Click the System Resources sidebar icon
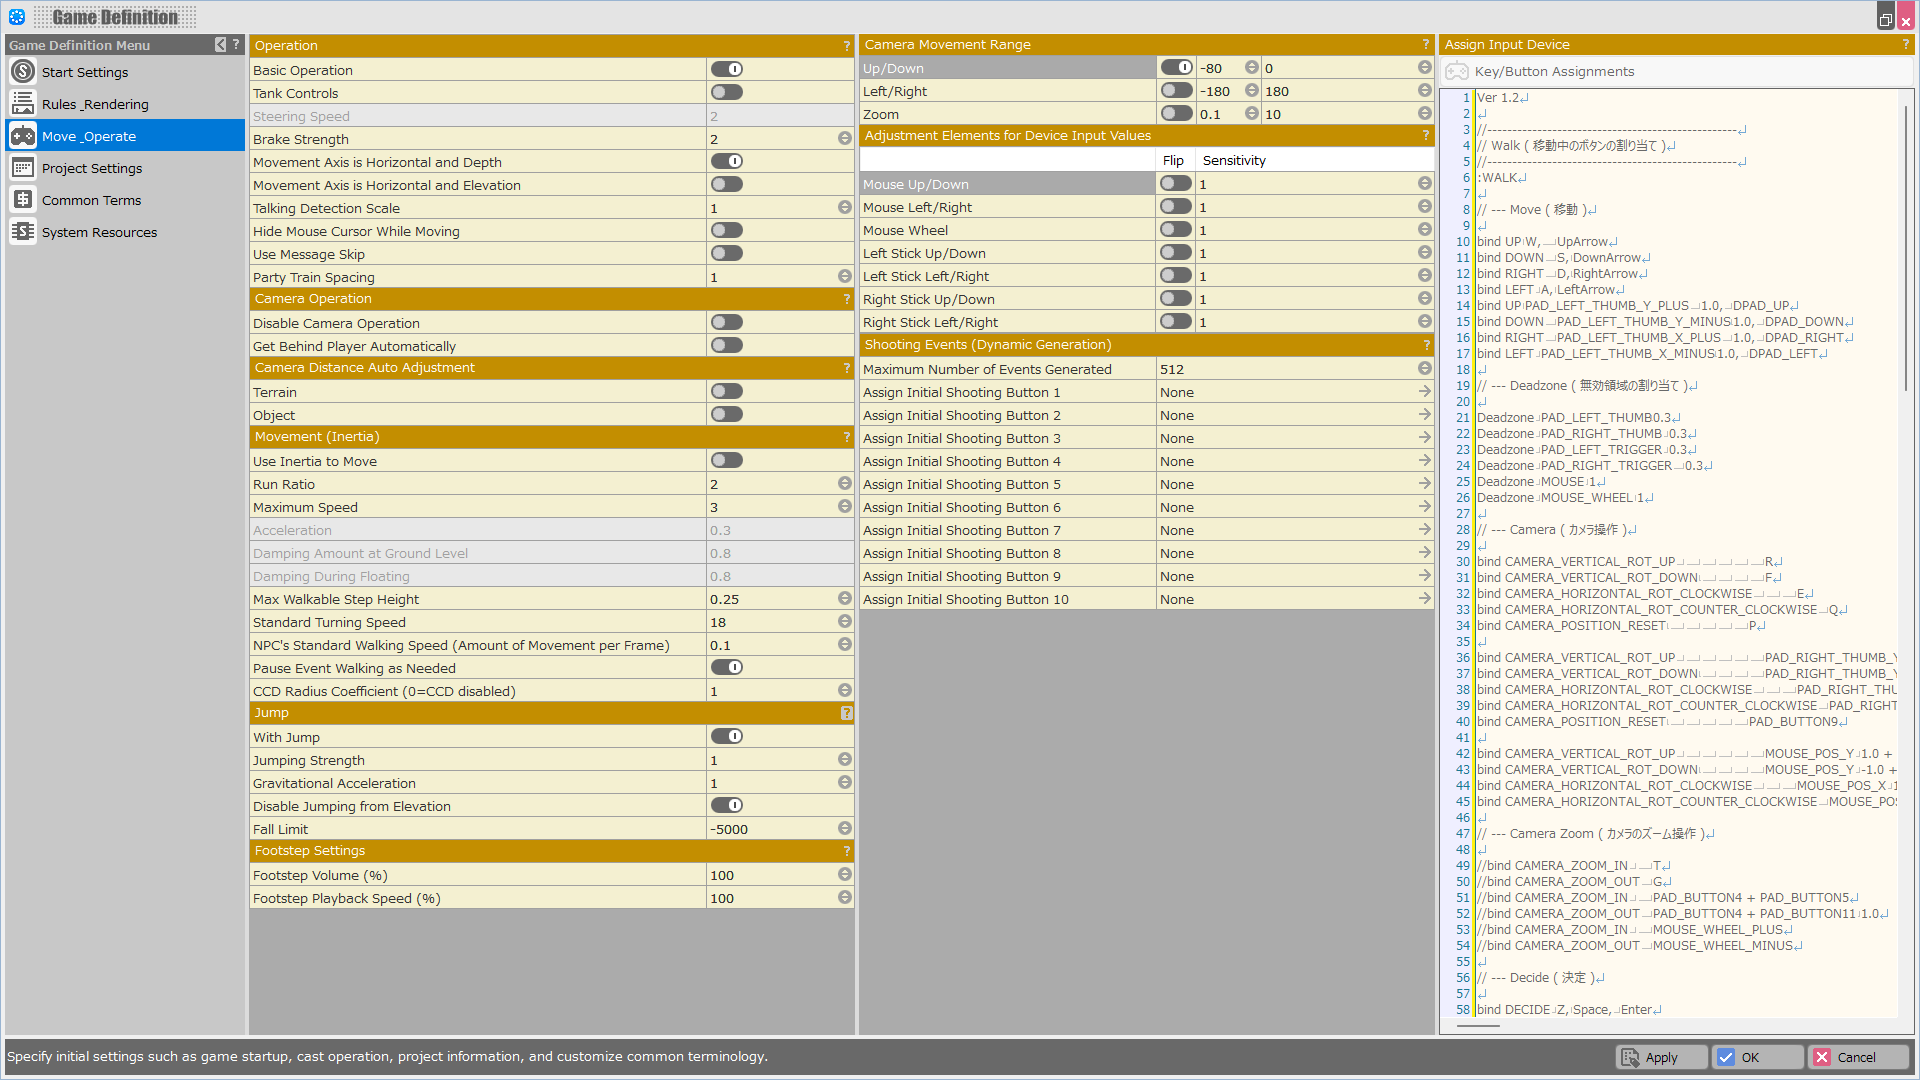This screenshot has width=1920, height=1080. coord(23,232)
